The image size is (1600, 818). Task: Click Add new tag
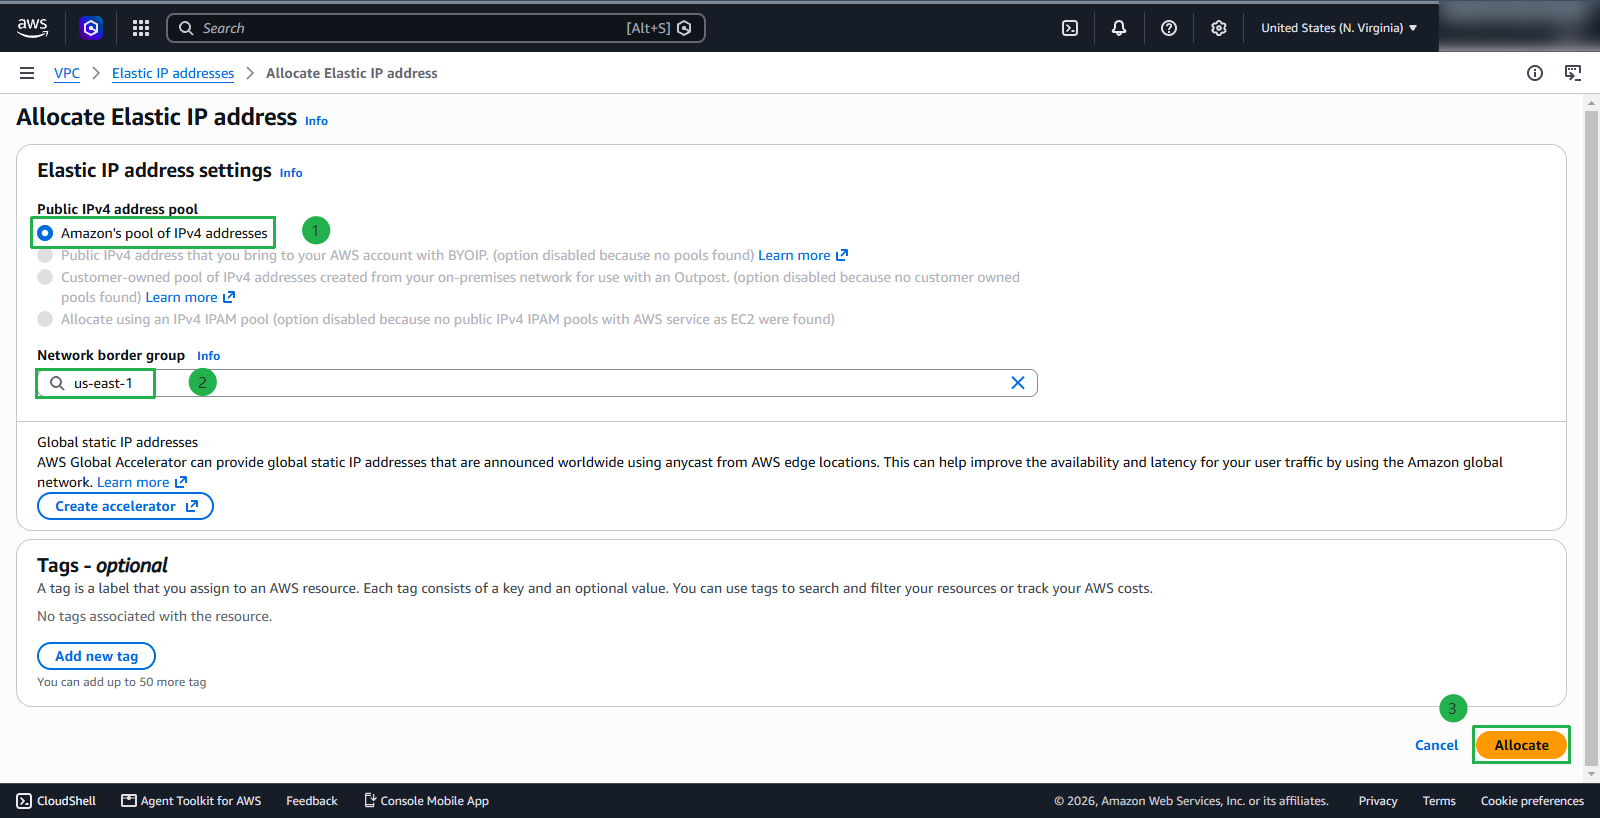click(x=96, y=656)
